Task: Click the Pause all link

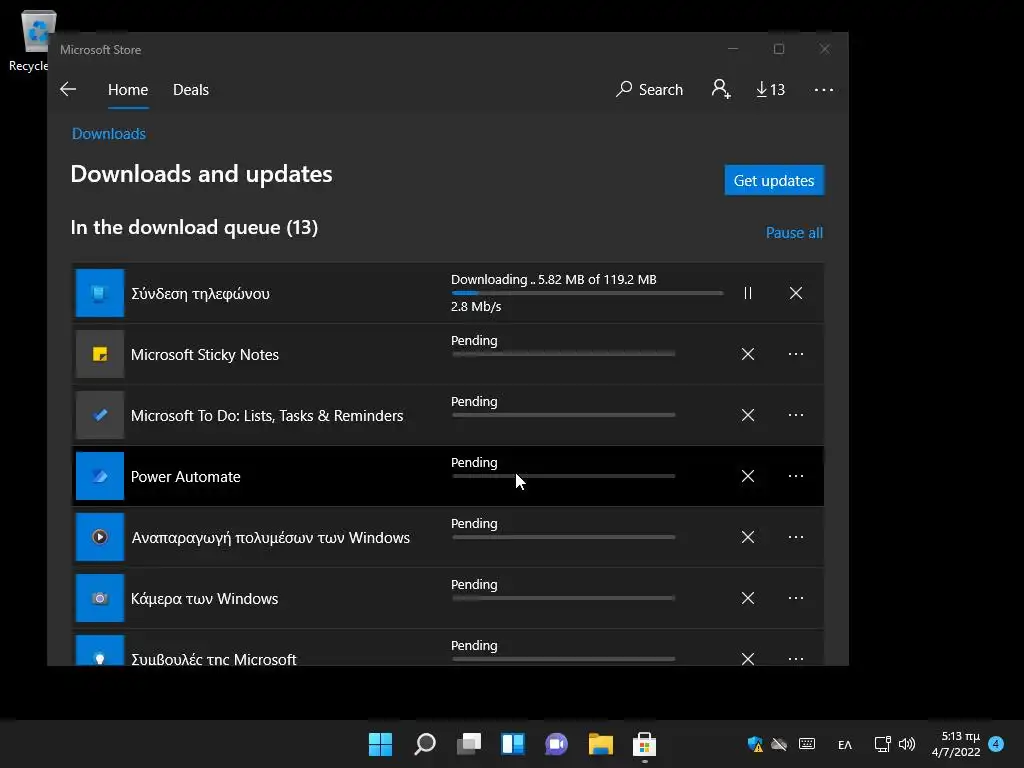Action: pos(794,232)
